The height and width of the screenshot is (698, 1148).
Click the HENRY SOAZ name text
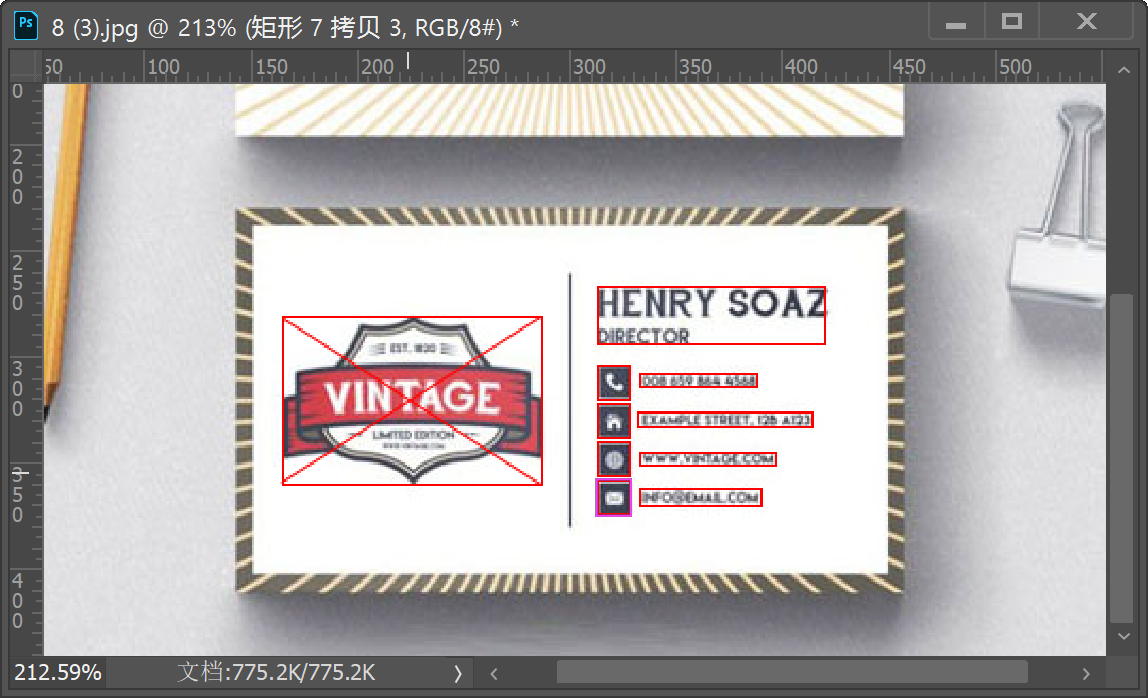coord(712,304)
